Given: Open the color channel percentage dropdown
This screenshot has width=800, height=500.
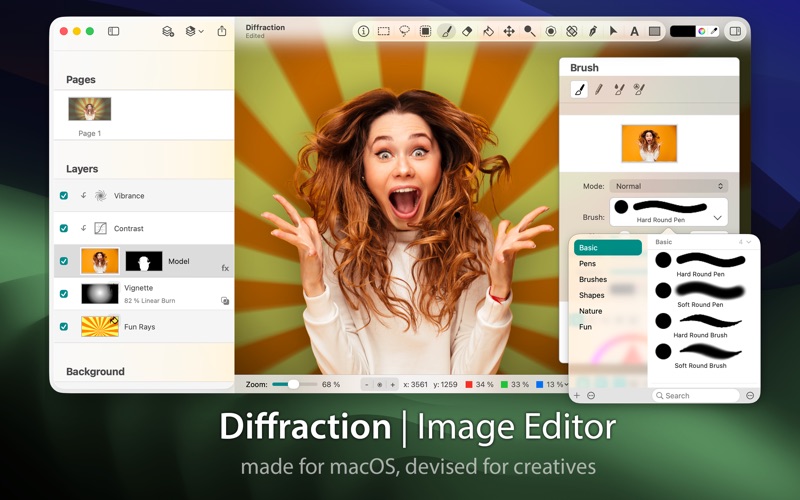Looking at the screenshot, I should [x=566, y=385].
